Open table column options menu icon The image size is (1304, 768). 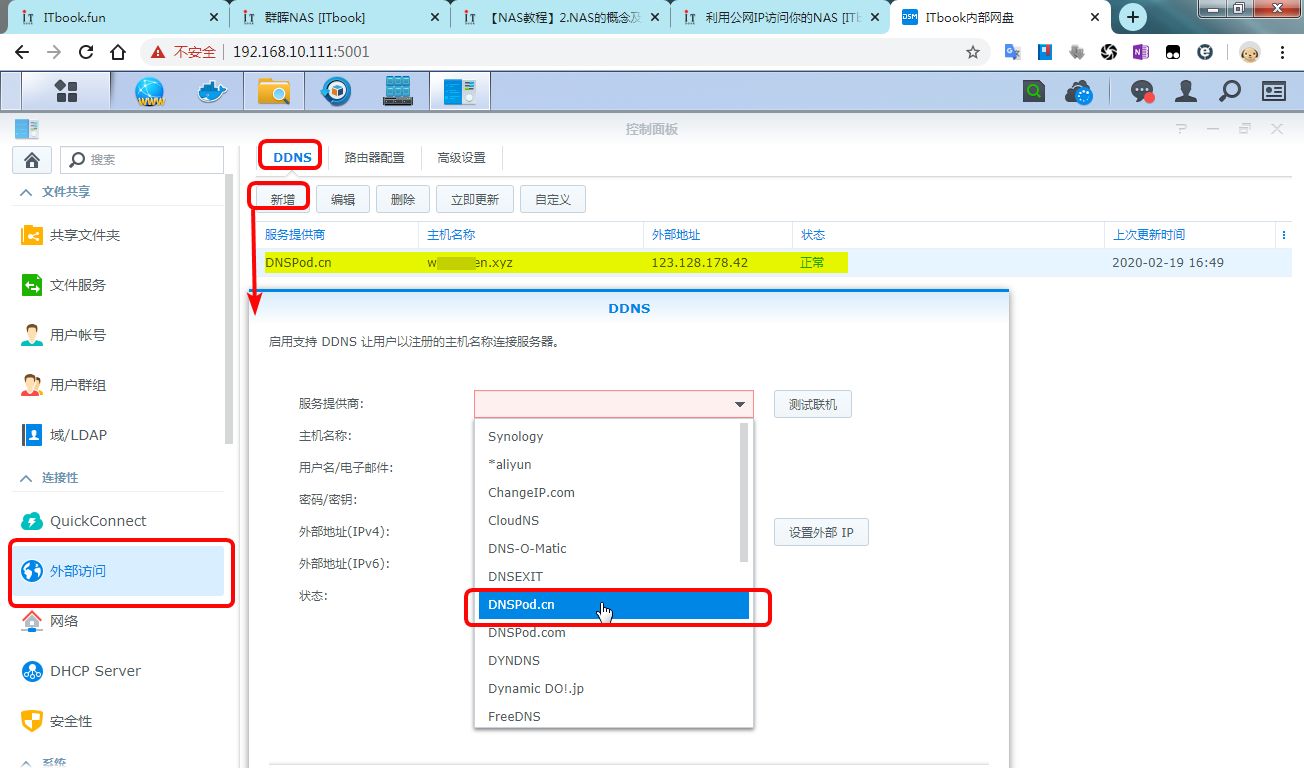(x=1284, y=235)
